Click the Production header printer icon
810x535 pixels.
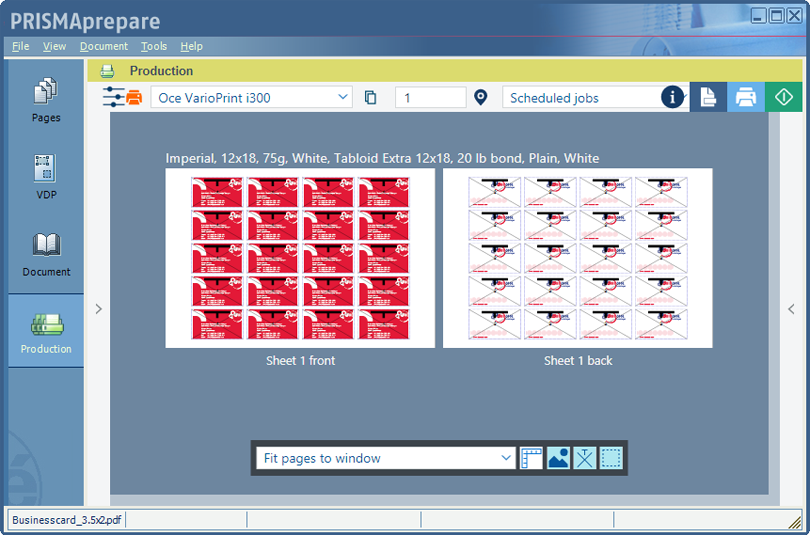point(107,71)
